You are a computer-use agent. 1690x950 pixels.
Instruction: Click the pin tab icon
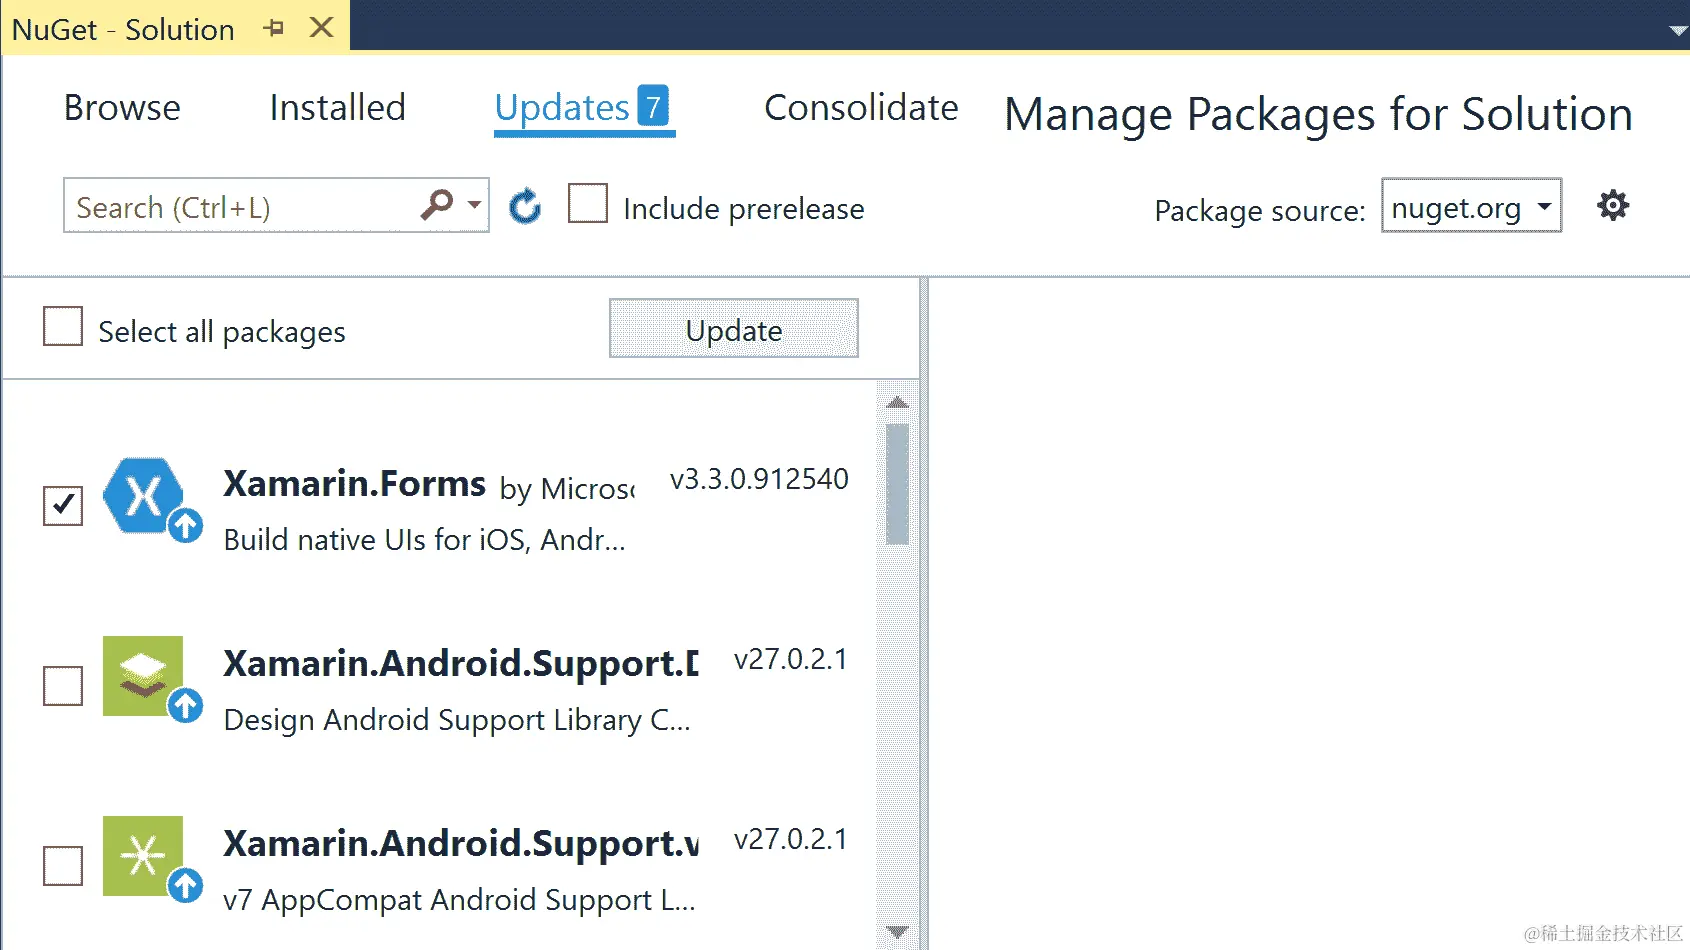coord(273,29)
